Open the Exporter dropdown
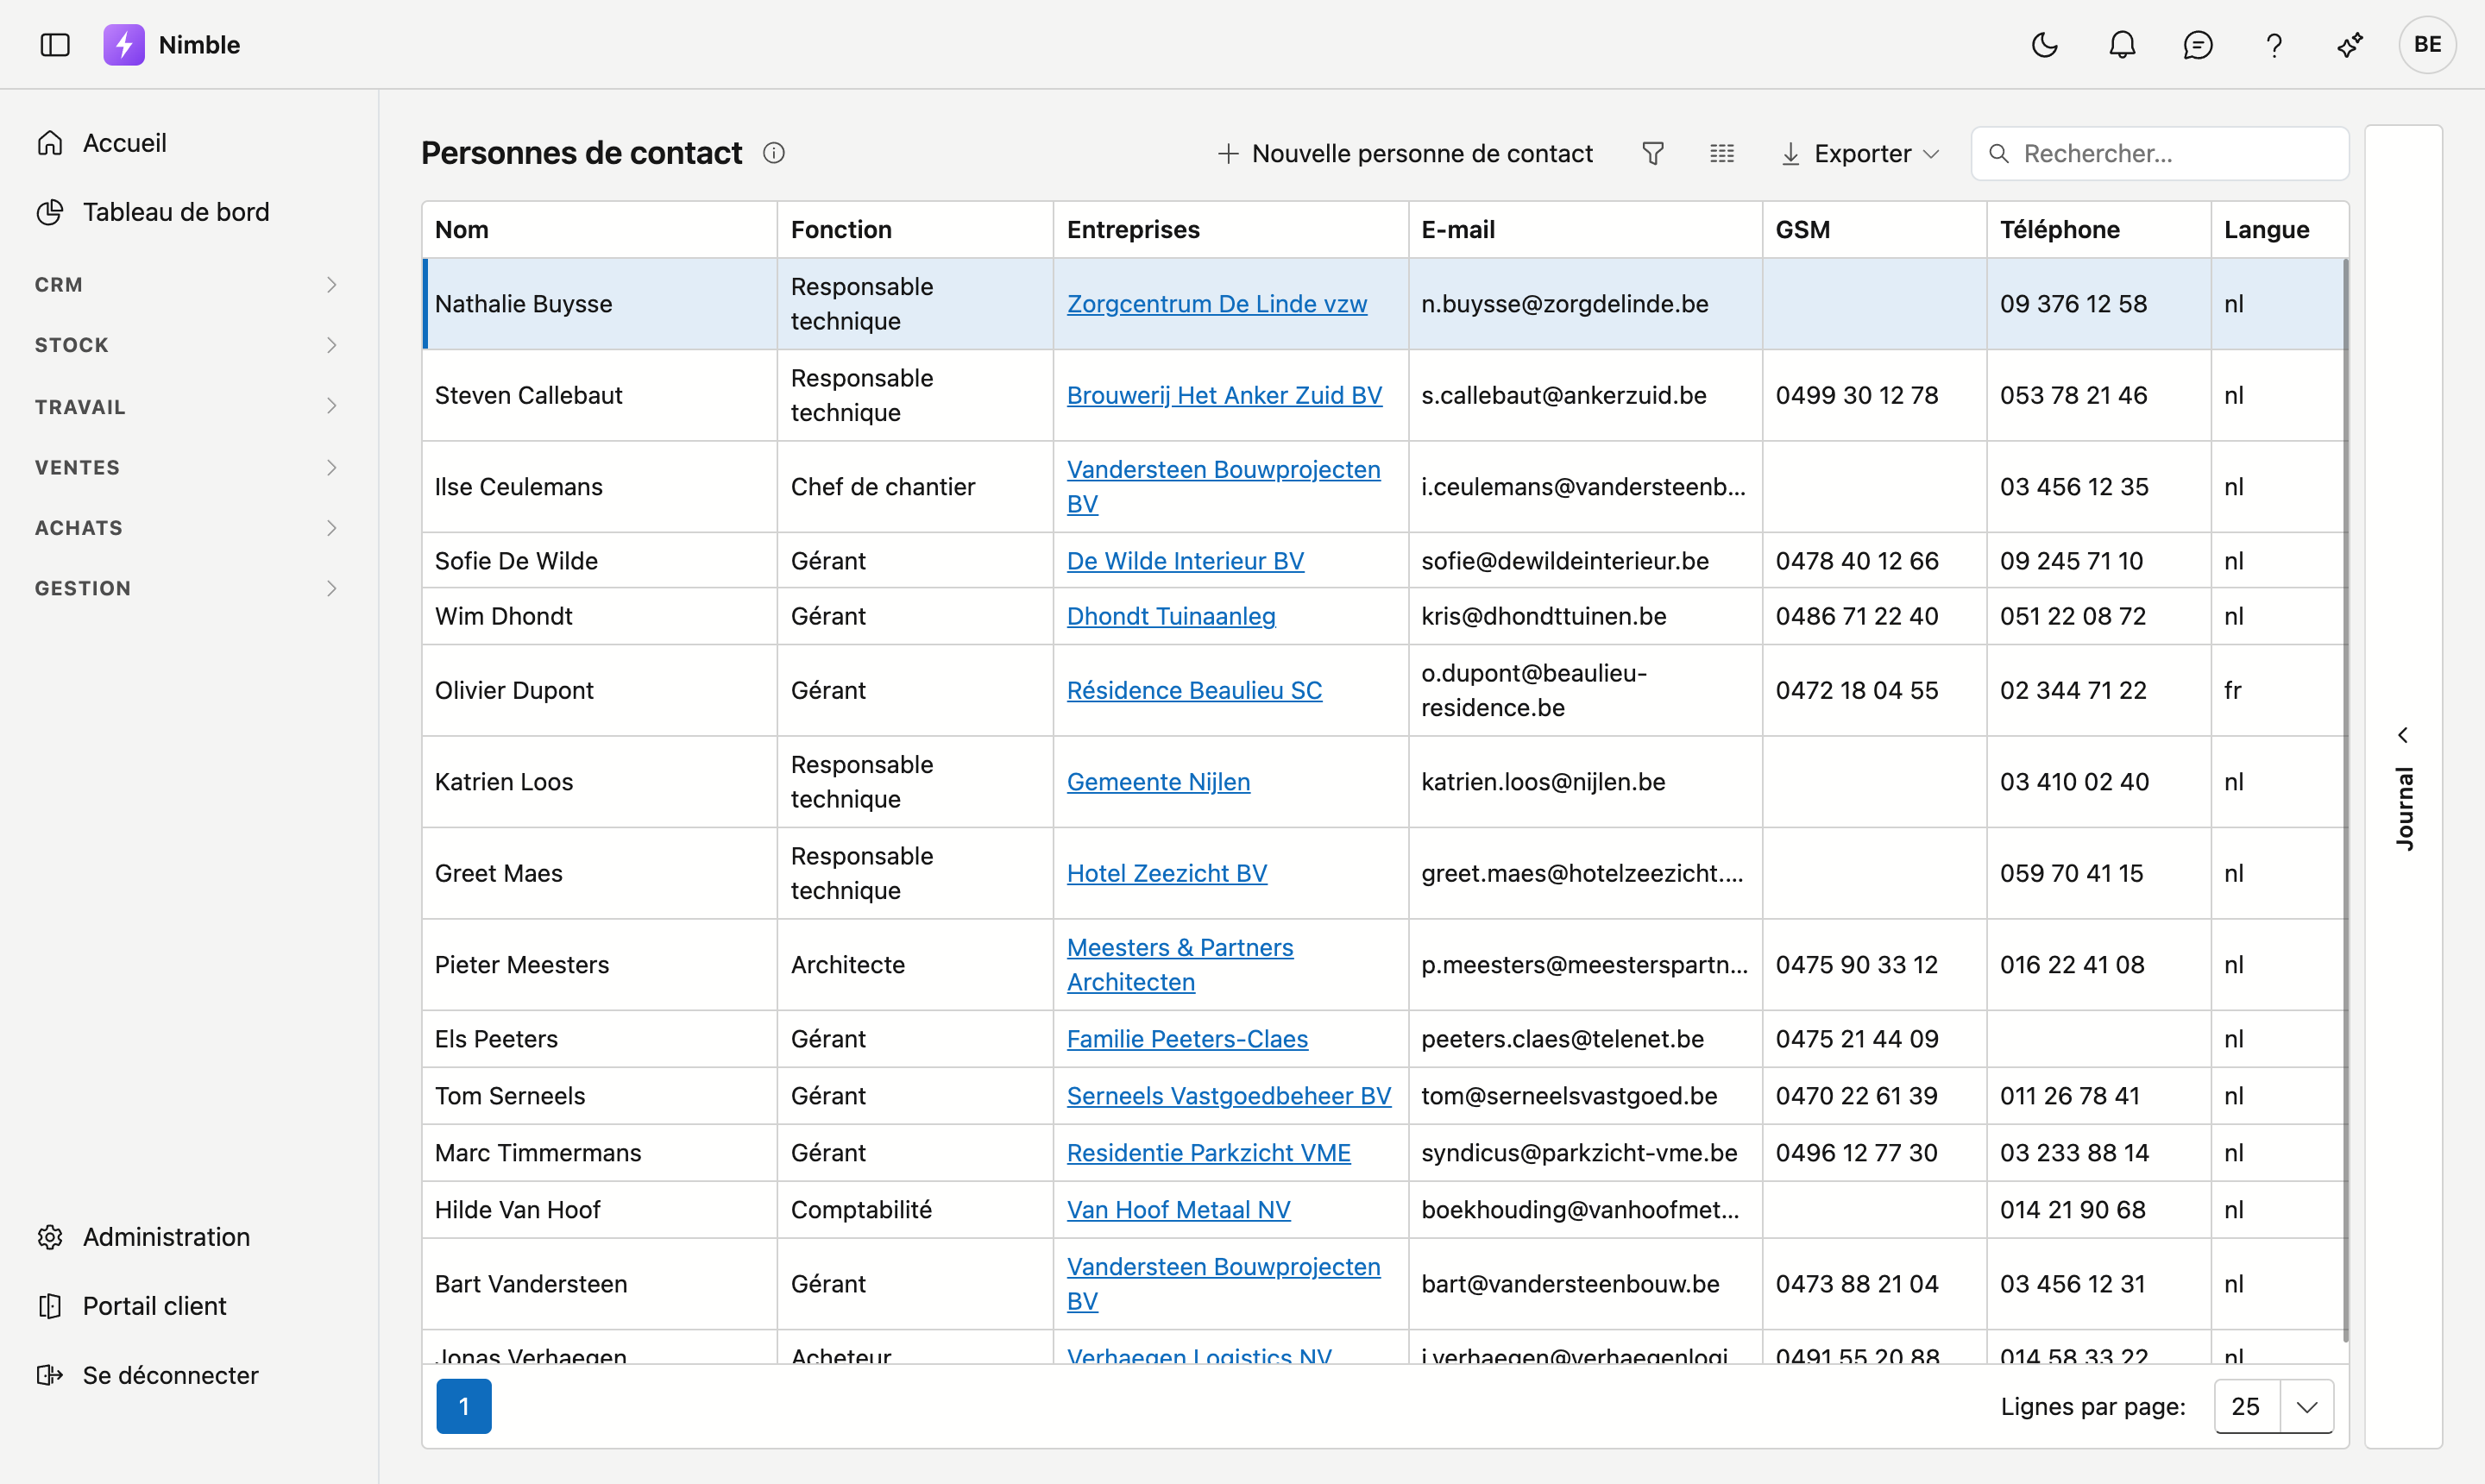Image resolution: width=2485 pixels, height=1484 pixels. tap(1860, 153)
